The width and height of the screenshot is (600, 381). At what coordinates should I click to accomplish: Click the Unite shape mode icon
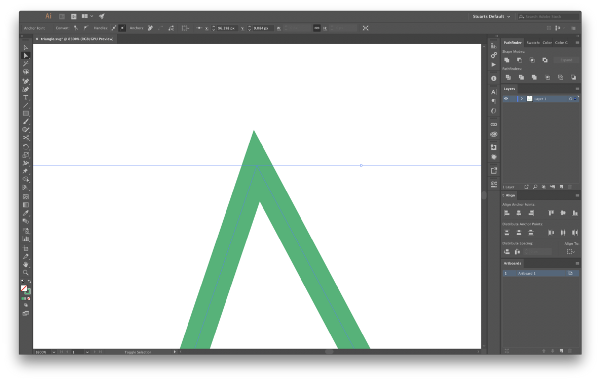click(x=507, y=60)
